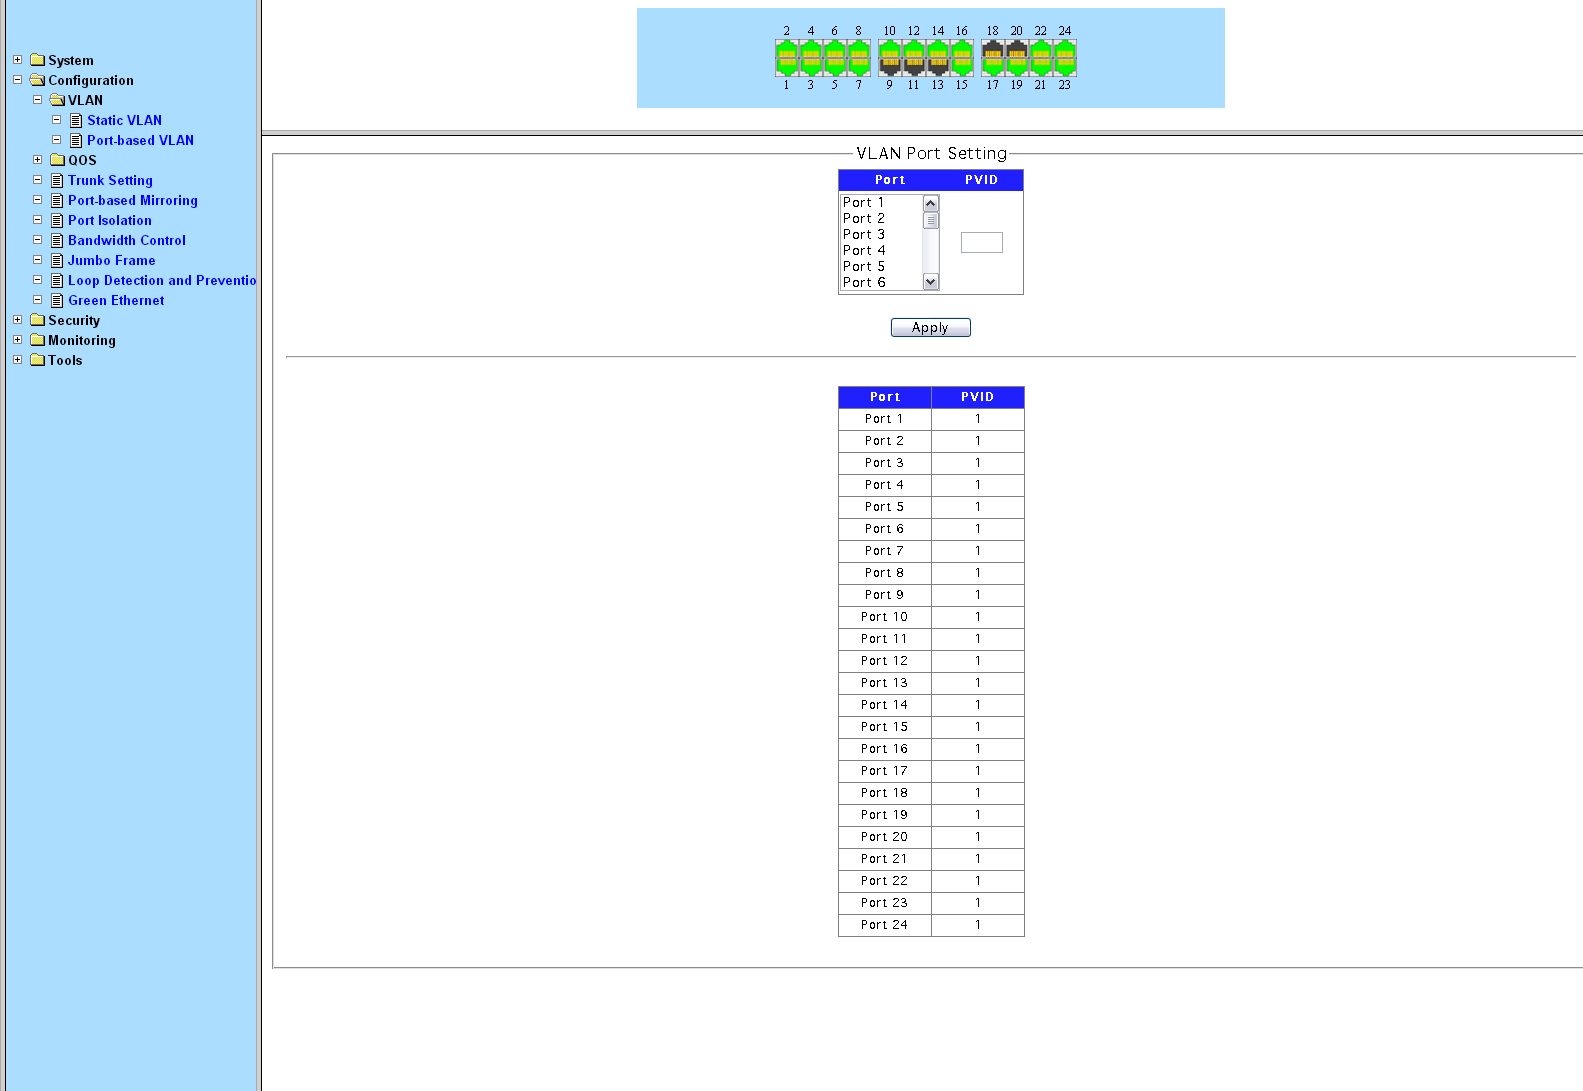Open the Port-based VLAN page
Screen dimensions: 1583x1091
140,140
